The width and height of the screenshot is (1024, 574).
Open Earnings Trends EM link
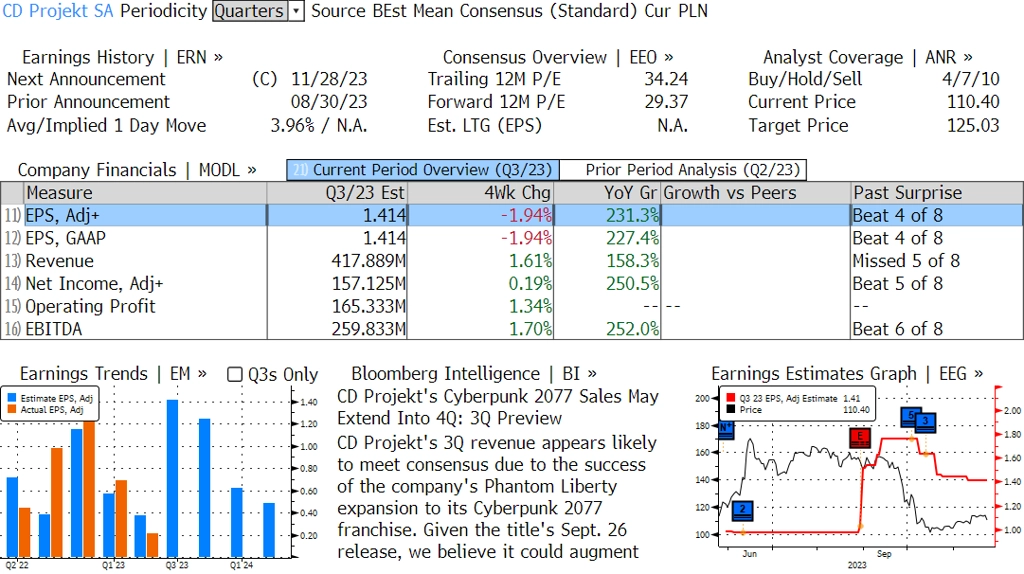pos(113,374)
